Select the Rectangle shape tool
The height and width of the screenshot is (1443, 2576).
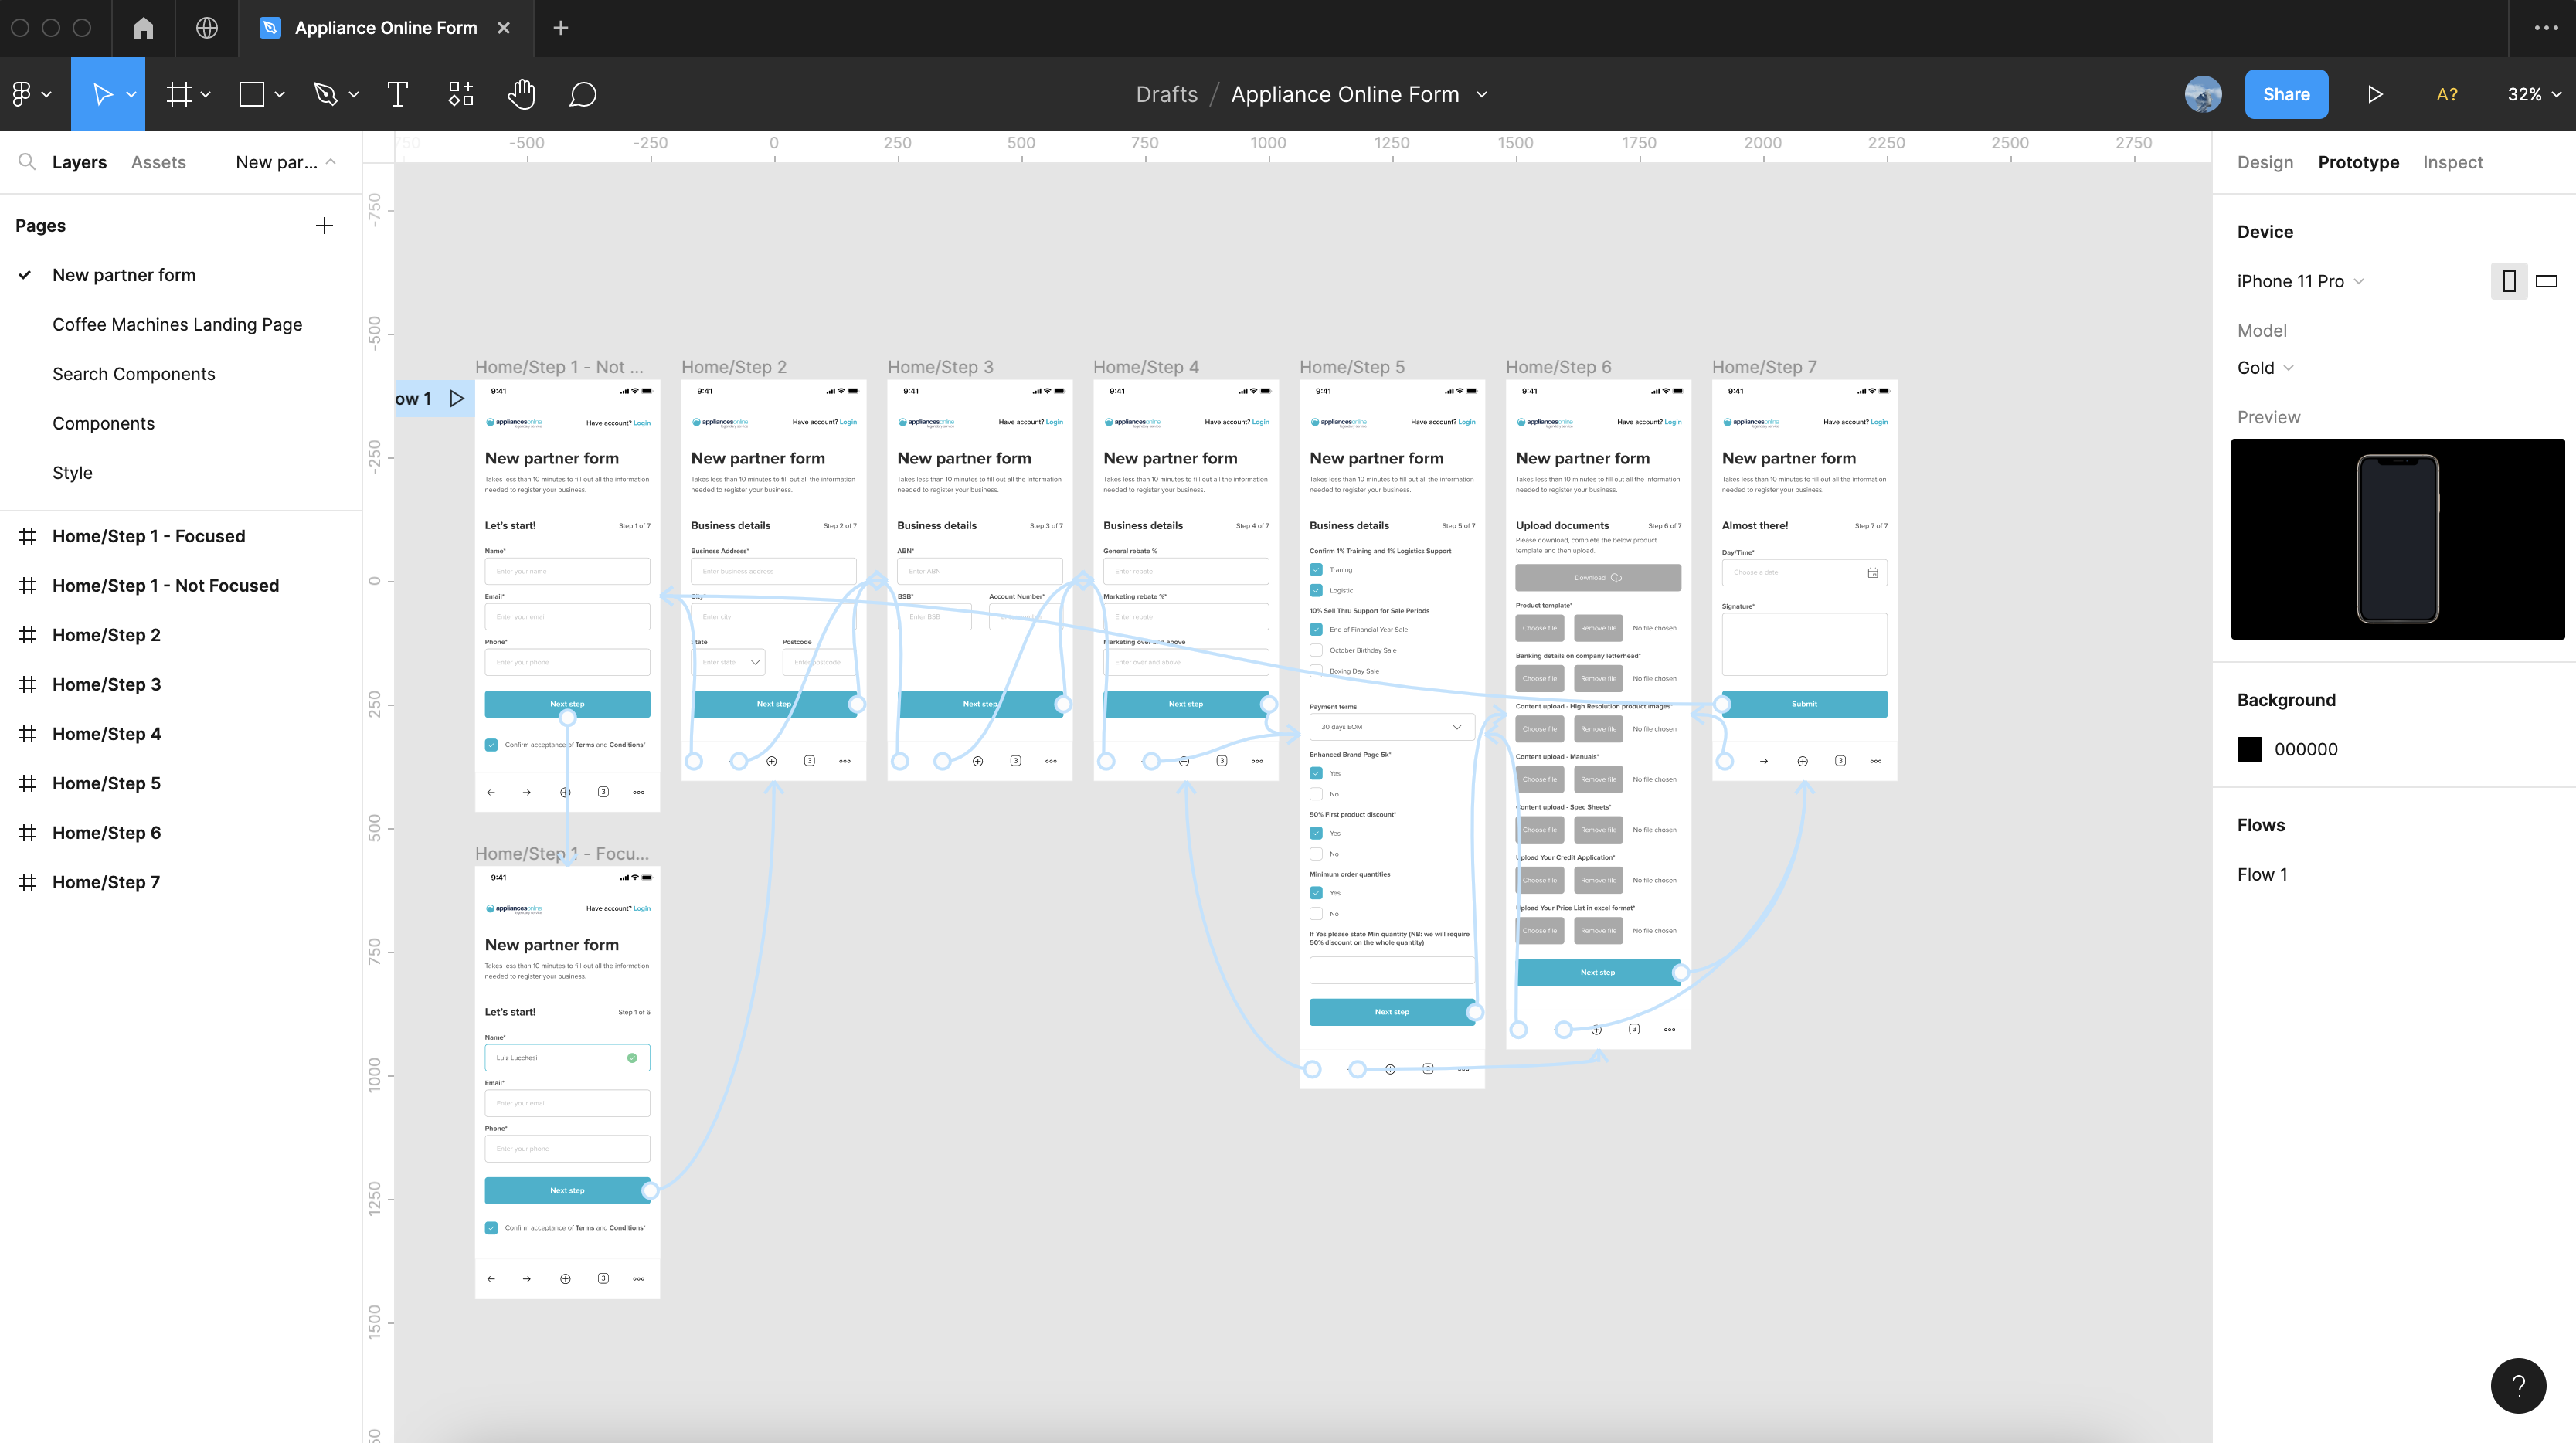(252, 94)
